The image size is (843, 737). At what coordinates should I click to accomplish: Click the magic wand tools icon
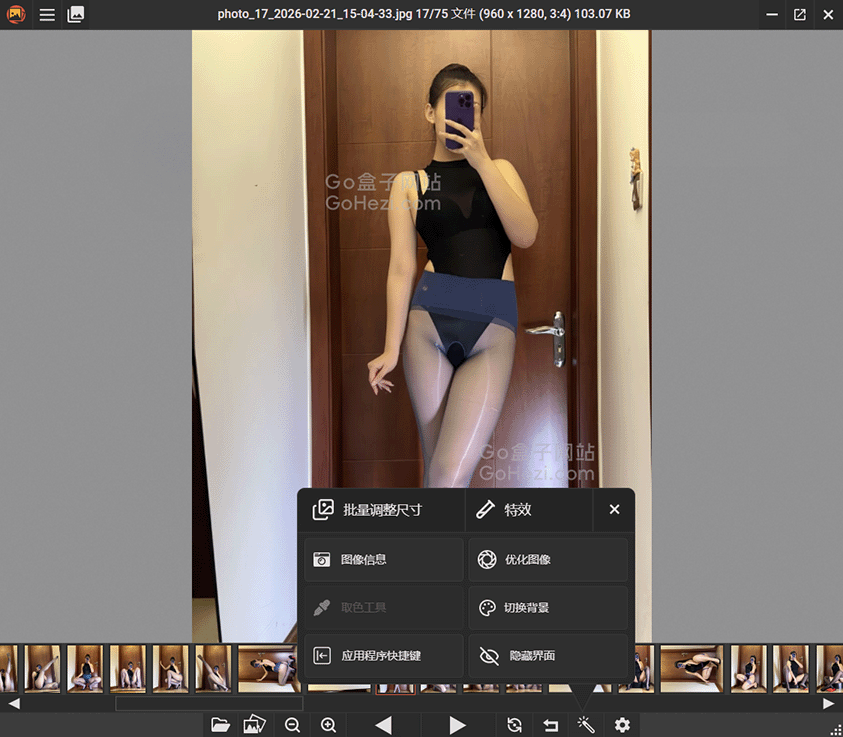[586, 725]
